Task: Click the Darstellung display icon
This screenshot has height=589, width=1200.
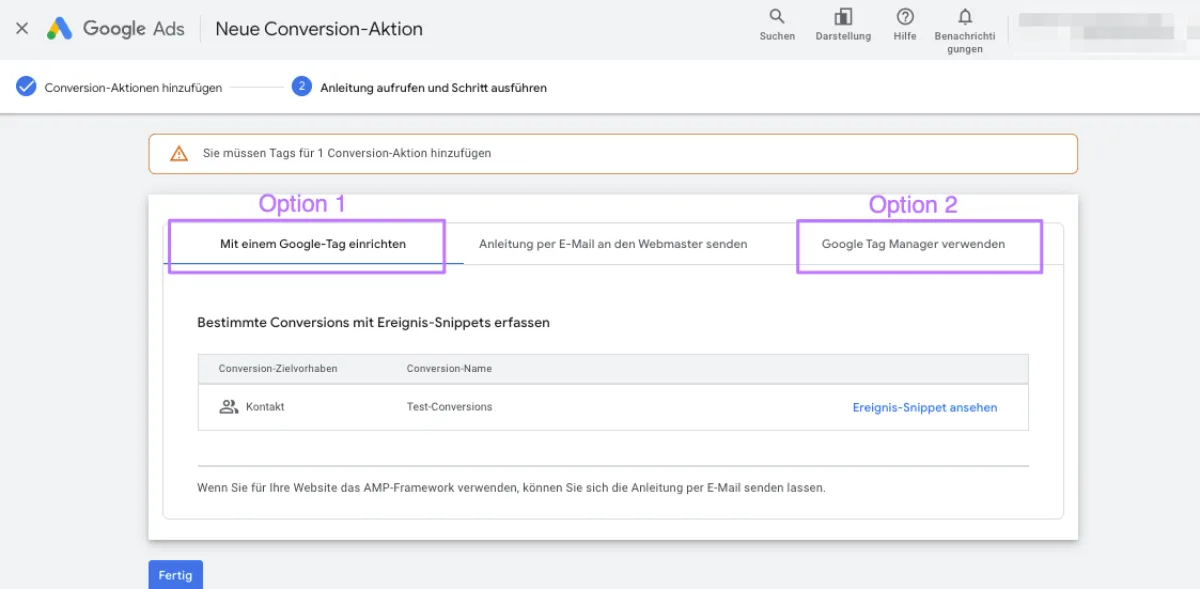Action: coord(843,20)
